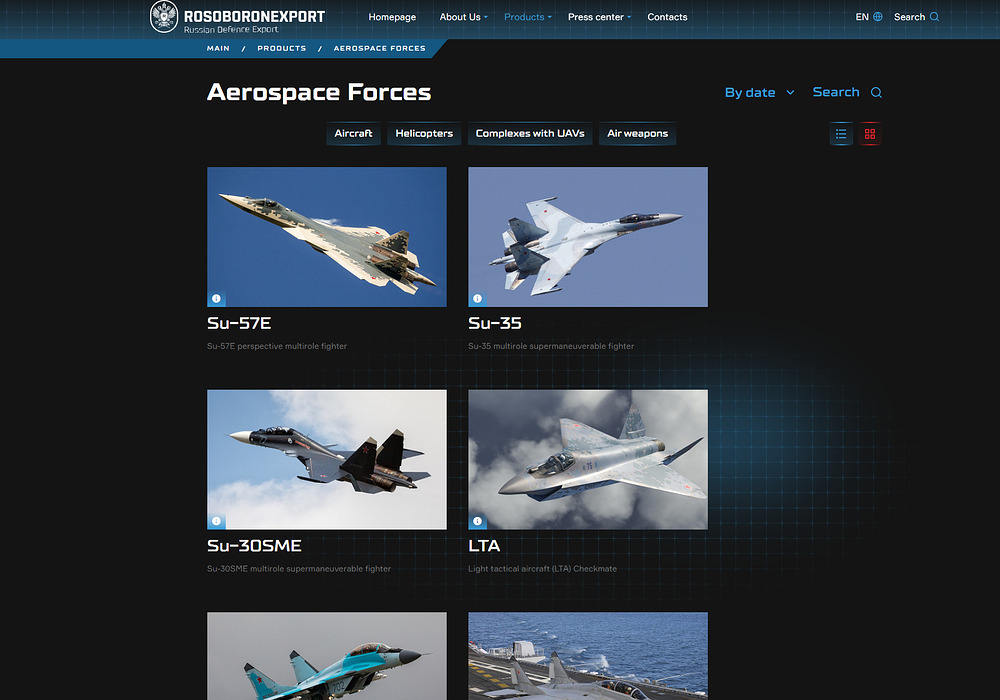This screenshot has height=700, width=1000.
Task: Expand the Press center menu
Action: [x=599, y=17]
